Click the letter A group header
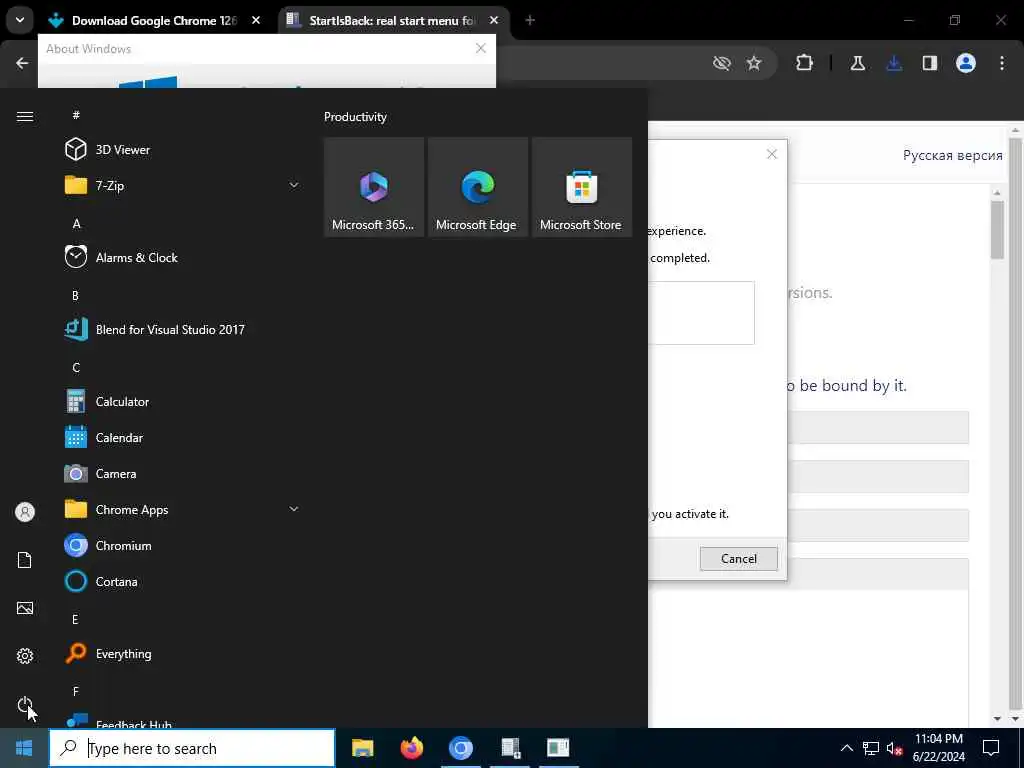 (76, 223)
